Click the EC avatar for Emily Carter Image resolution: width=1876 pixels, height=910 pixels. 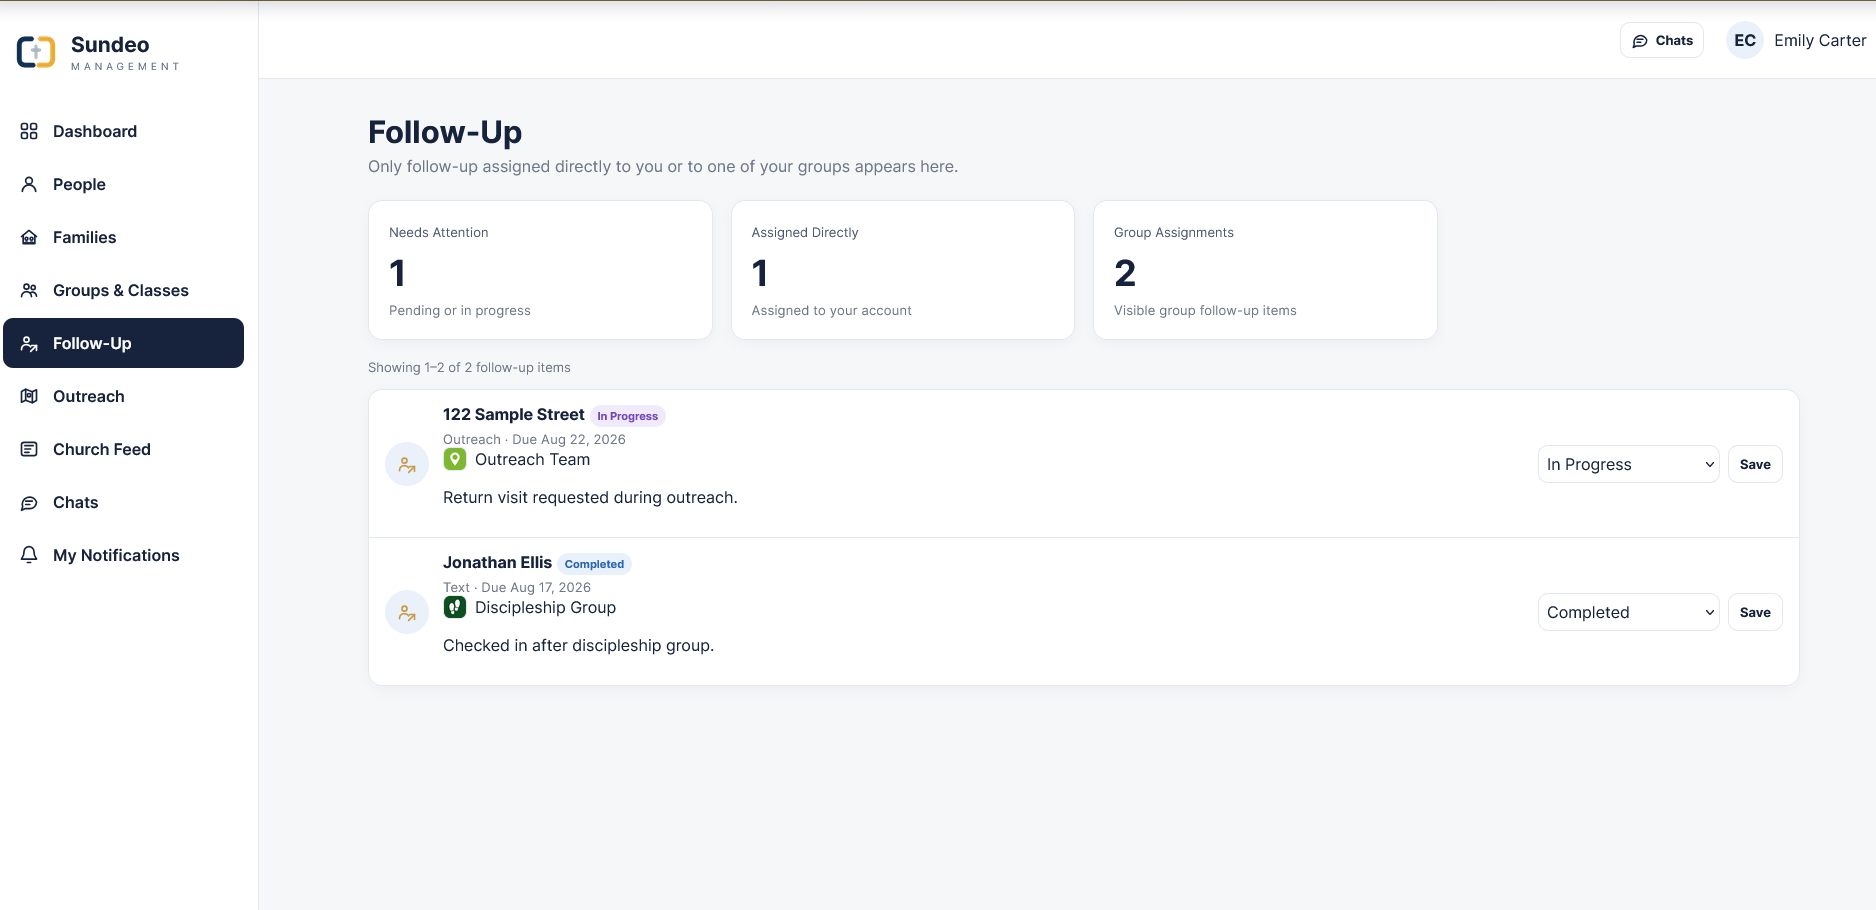[1745, 40]
